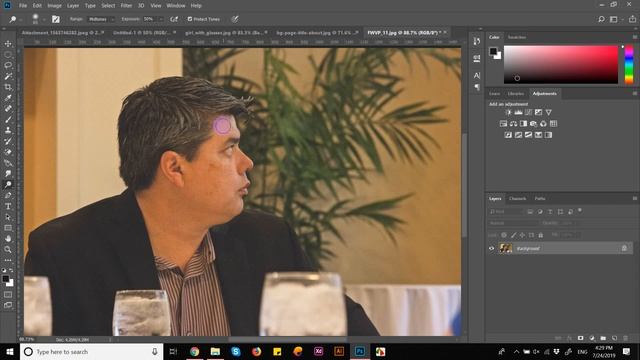640x360 pixels.
Task: Select the Path Selection tool
Action: [x=8, y=217]
